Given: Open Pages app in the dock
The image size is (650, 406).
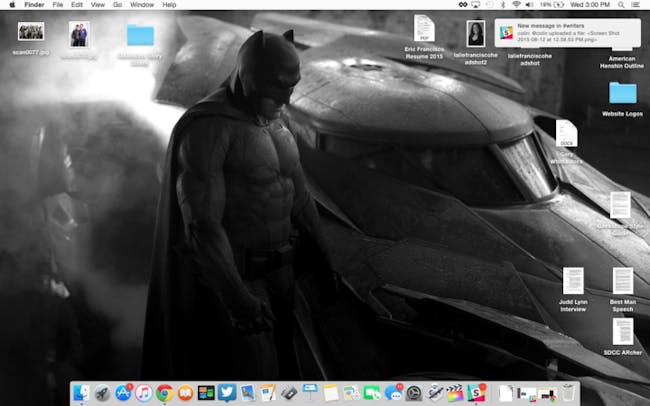Looking at the screenshot, I should 268,393.
